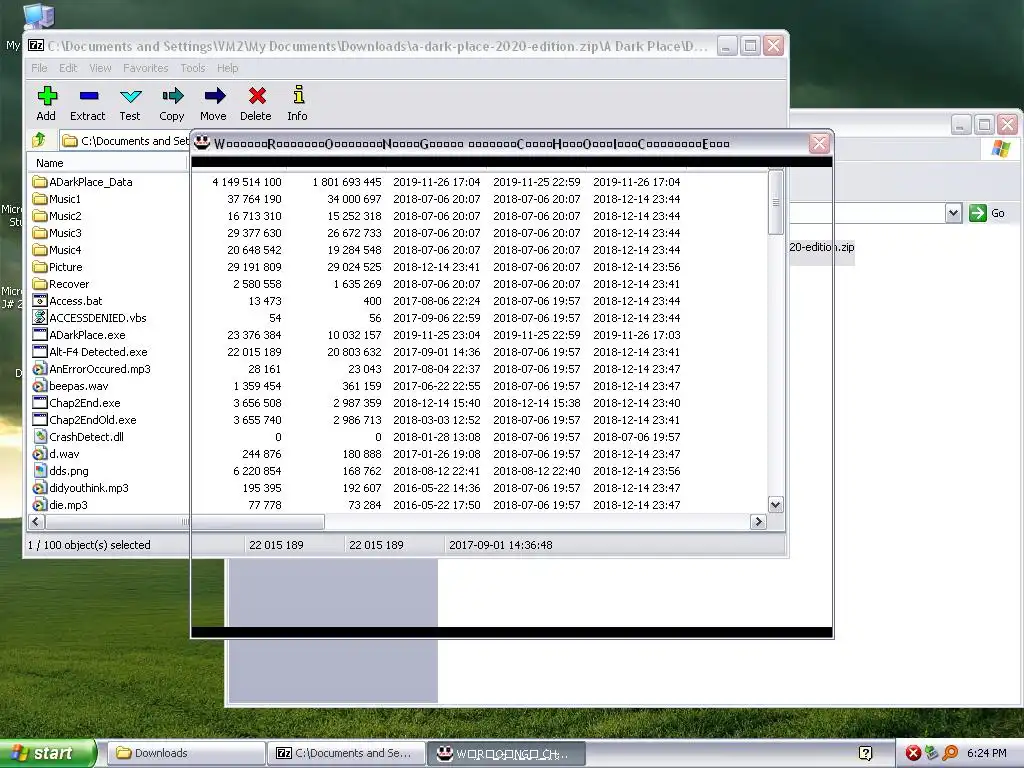Screen dimensions: 1024x768
Task: Close the skull-titled popup window
Action: tap(819, 144)
